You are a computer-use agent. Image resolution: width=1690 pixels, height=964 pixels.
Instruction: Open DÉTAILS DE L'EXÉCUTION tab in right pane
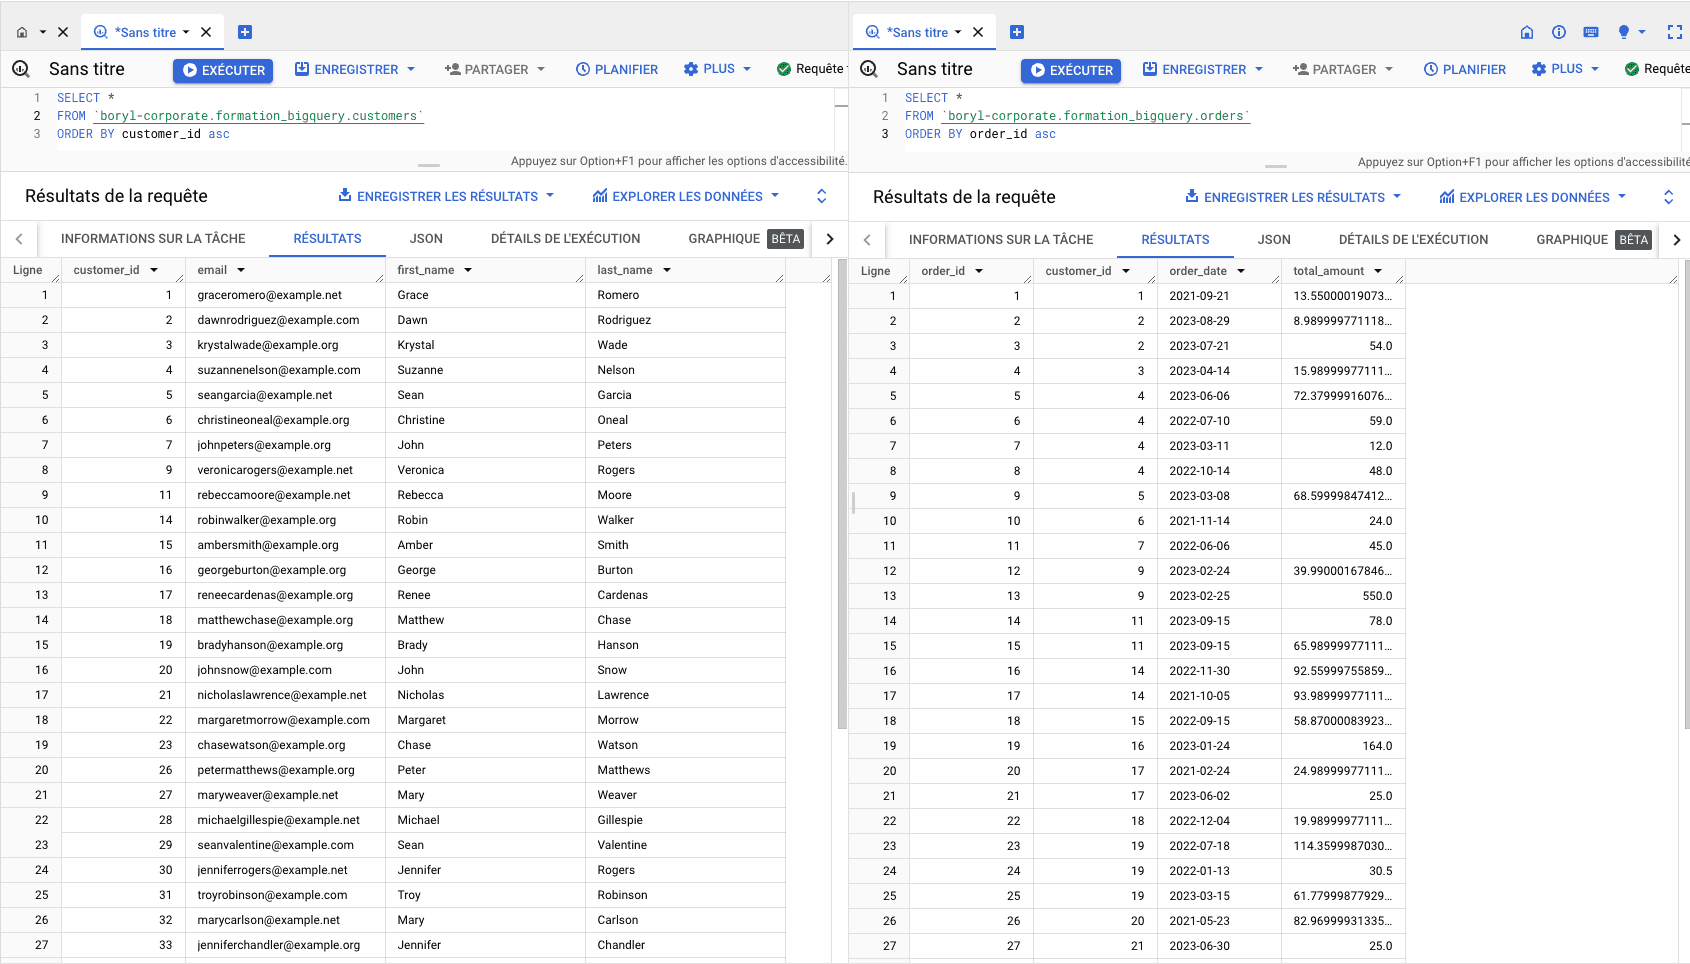[x=1413, y=239]
